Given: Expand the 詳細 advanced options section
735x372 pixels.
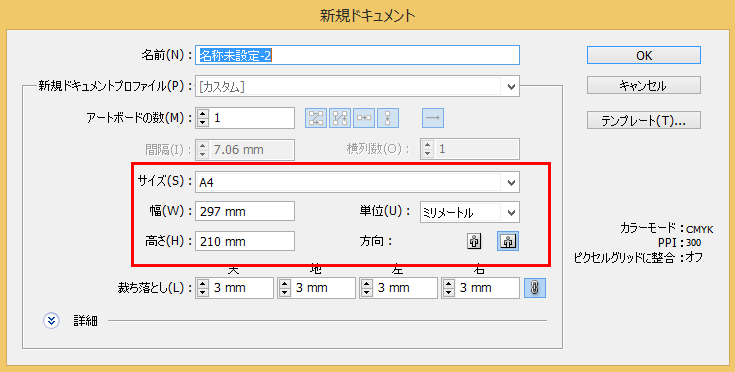Looking at the screenshot, I should (x=52, y=321).
